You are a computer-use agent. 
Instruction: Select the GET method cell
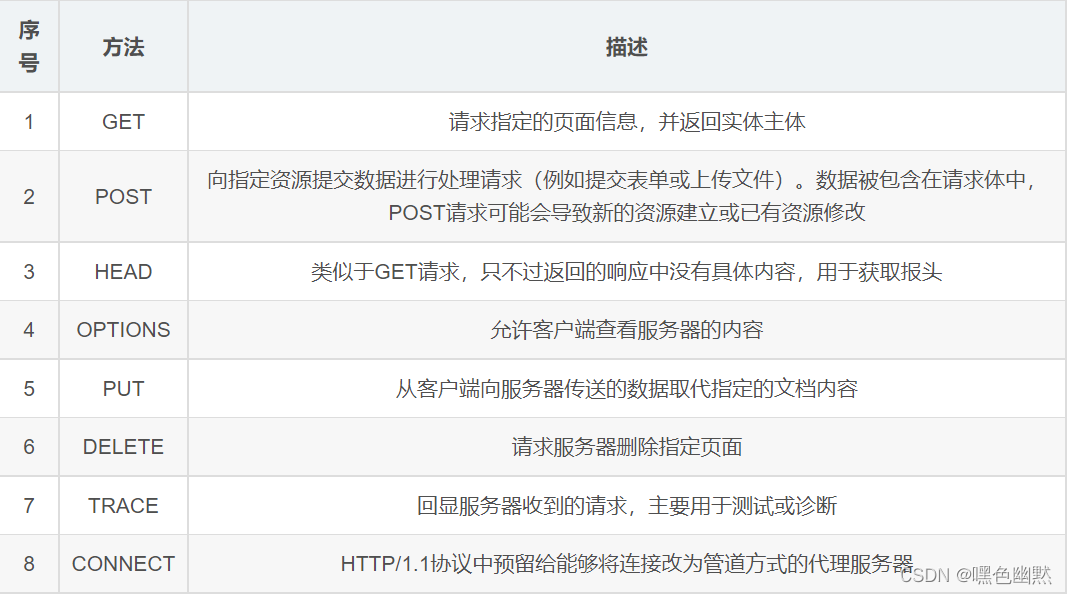pos(123,122)
